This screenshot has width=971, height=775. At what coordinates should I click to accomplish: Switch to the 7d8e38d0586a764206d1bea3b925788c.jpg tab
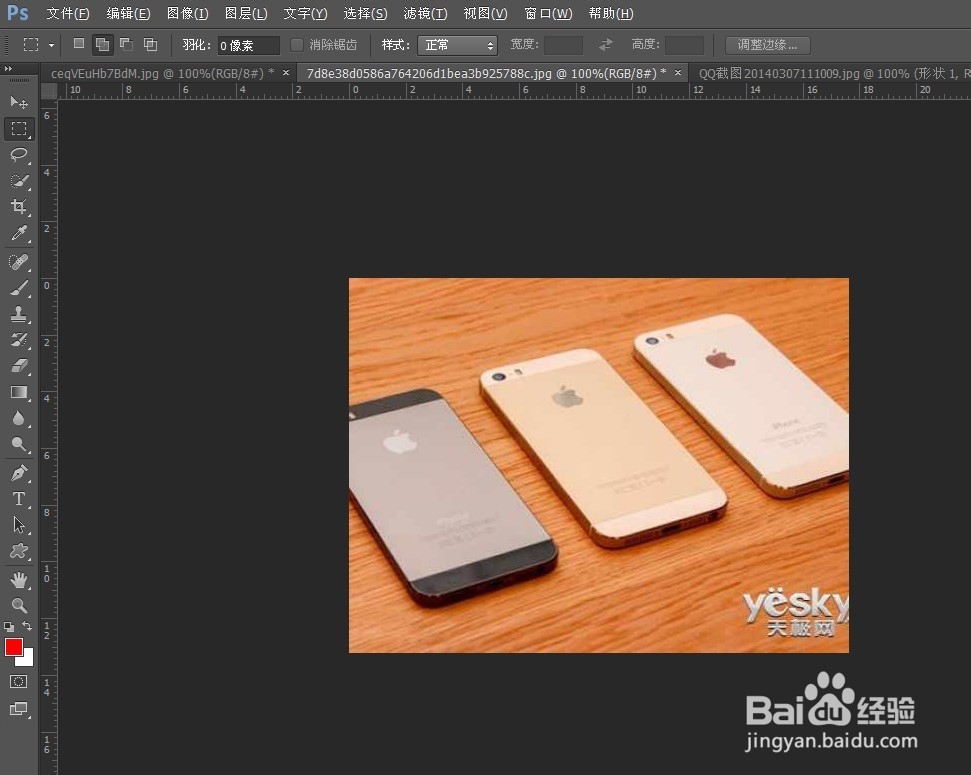point(487,73)
